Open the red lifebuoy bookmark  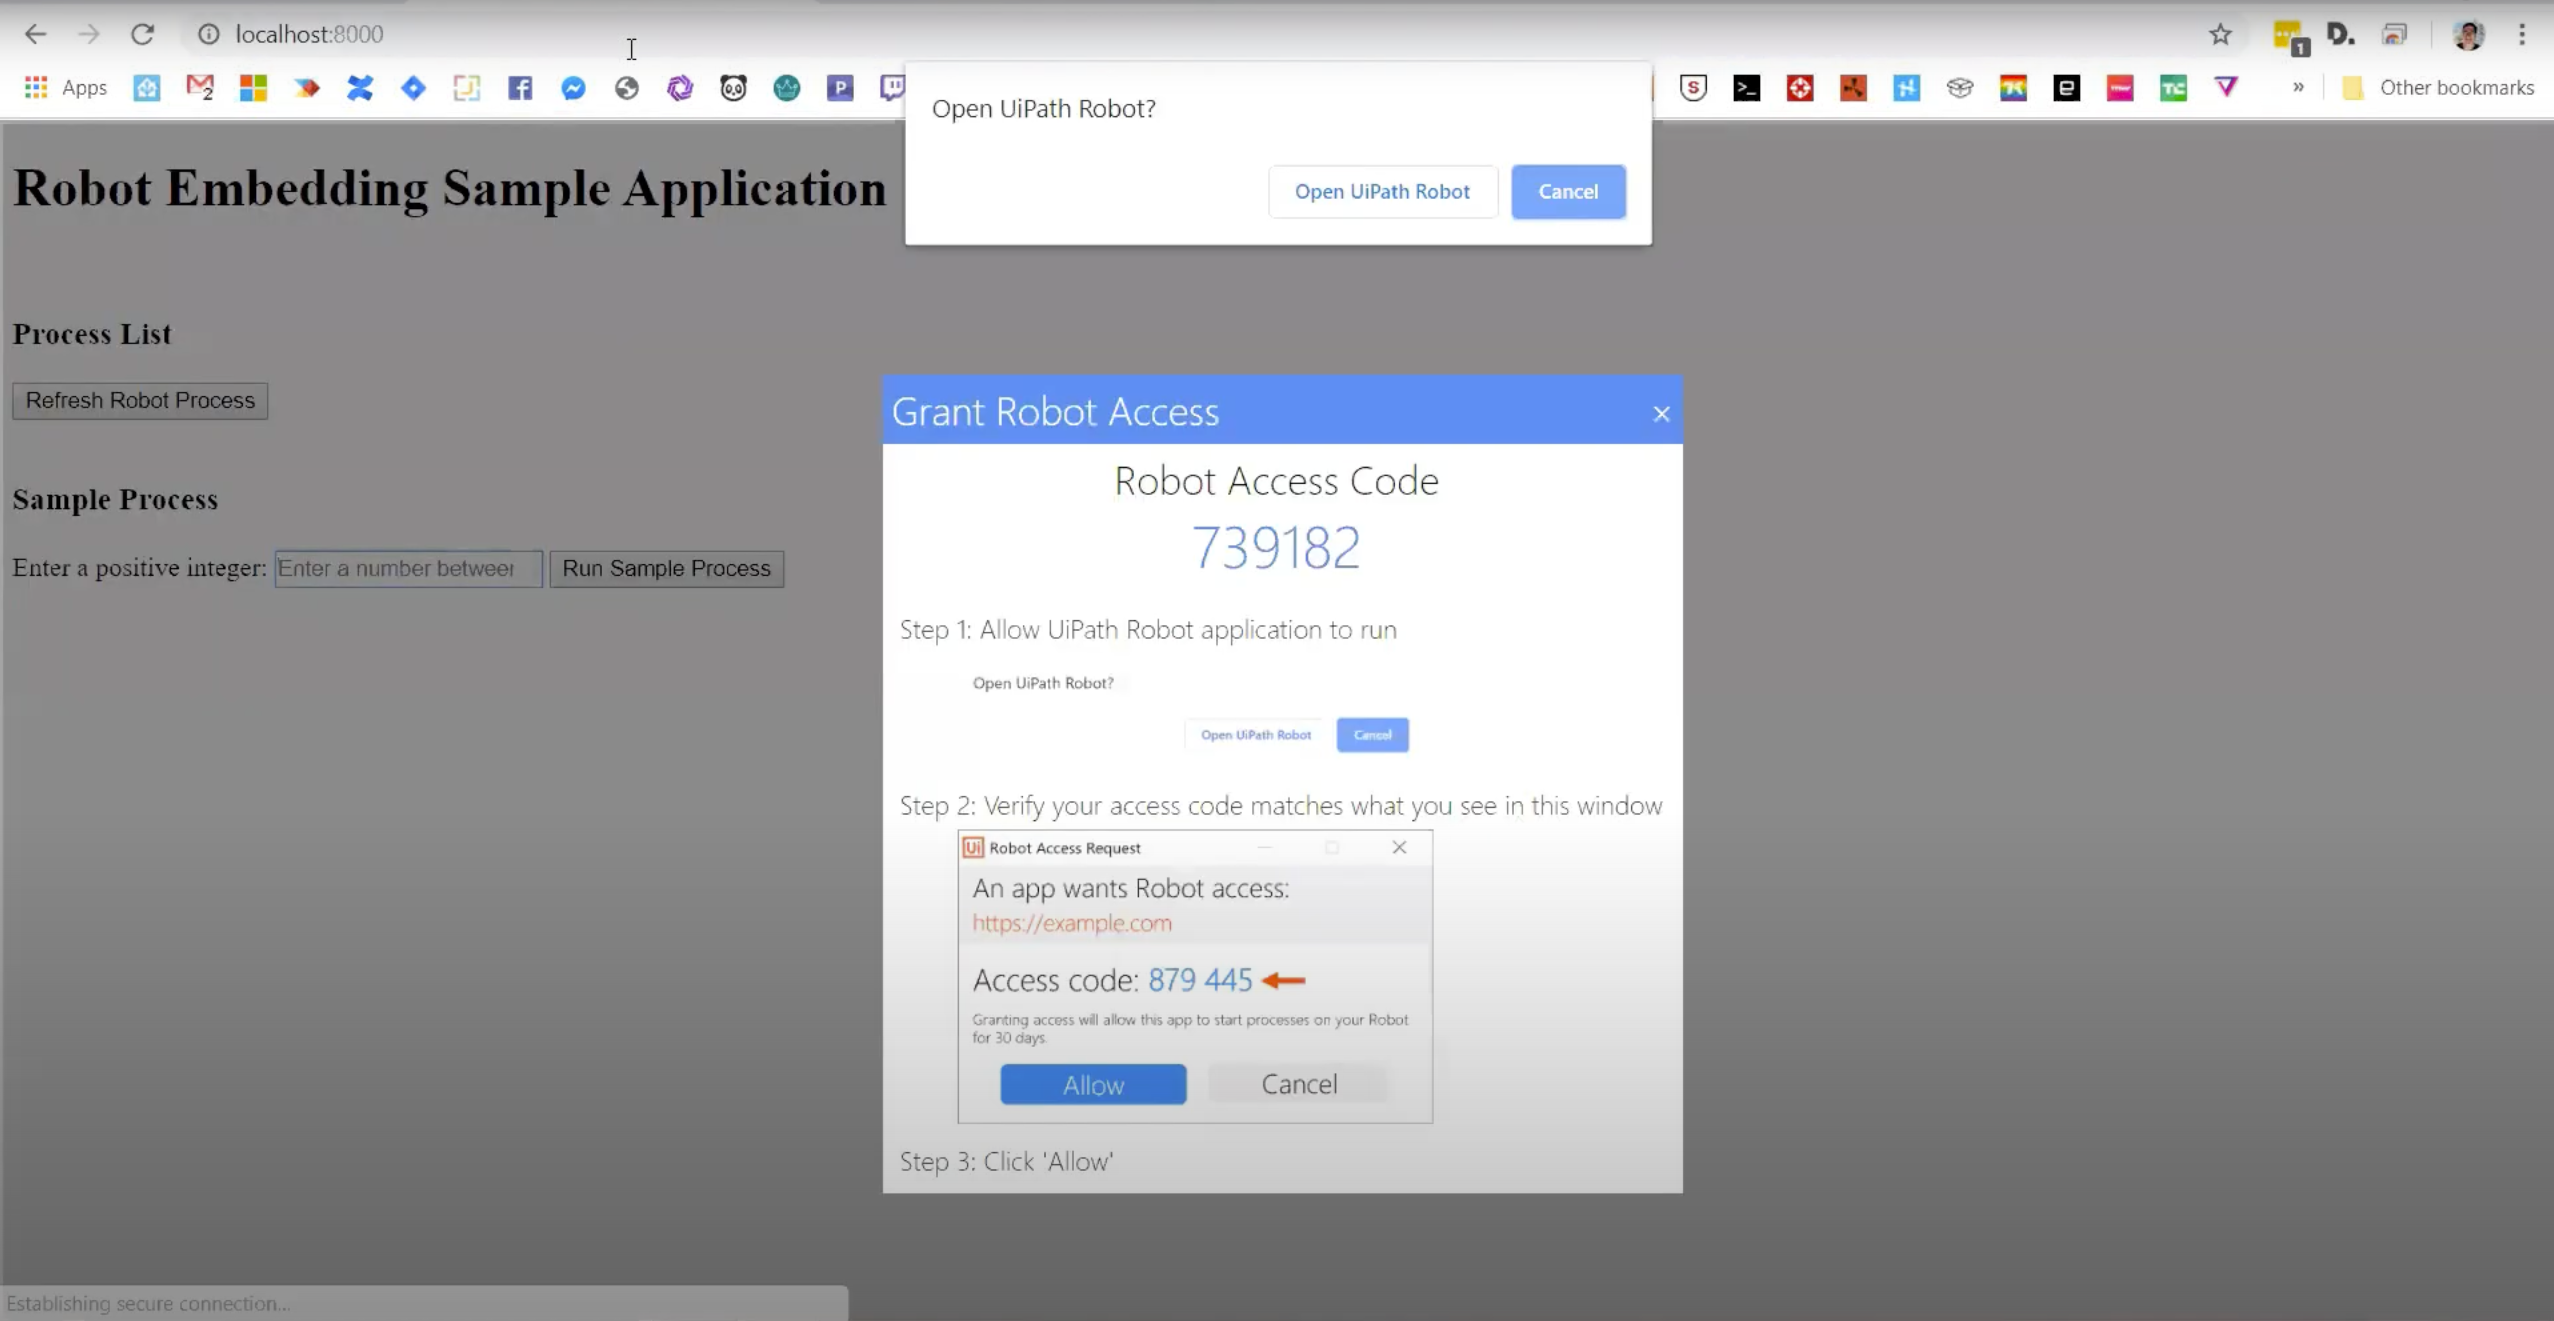(x=1800, y=88)
